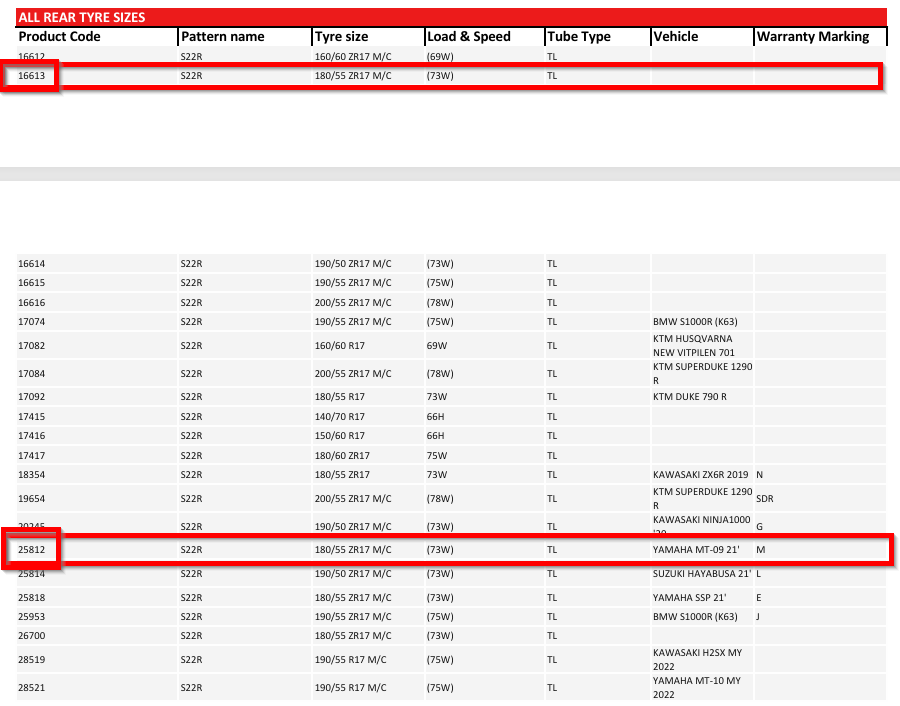Click the 180/60 ZR17 tyre size cell
The image size is (900, 706).
[x=340, y=455]
